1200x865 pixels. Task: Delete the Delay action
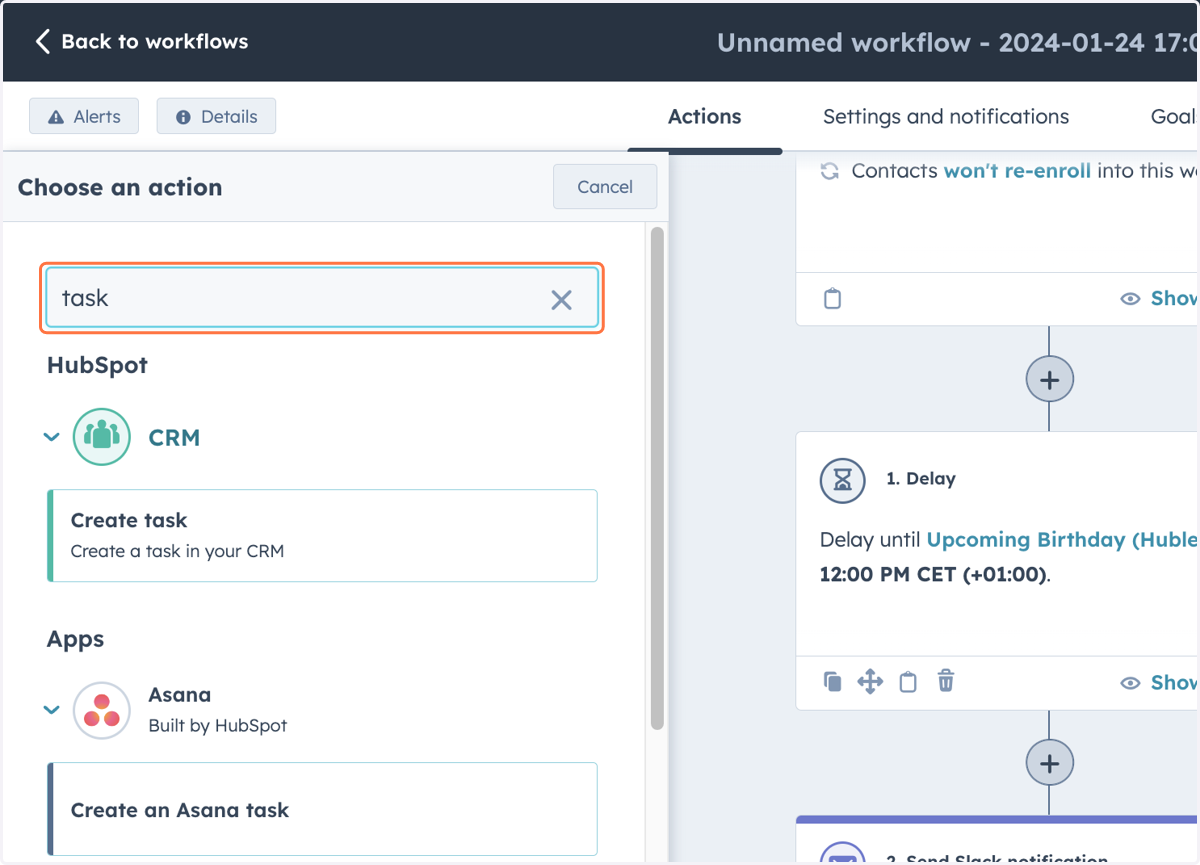point(945,682)
